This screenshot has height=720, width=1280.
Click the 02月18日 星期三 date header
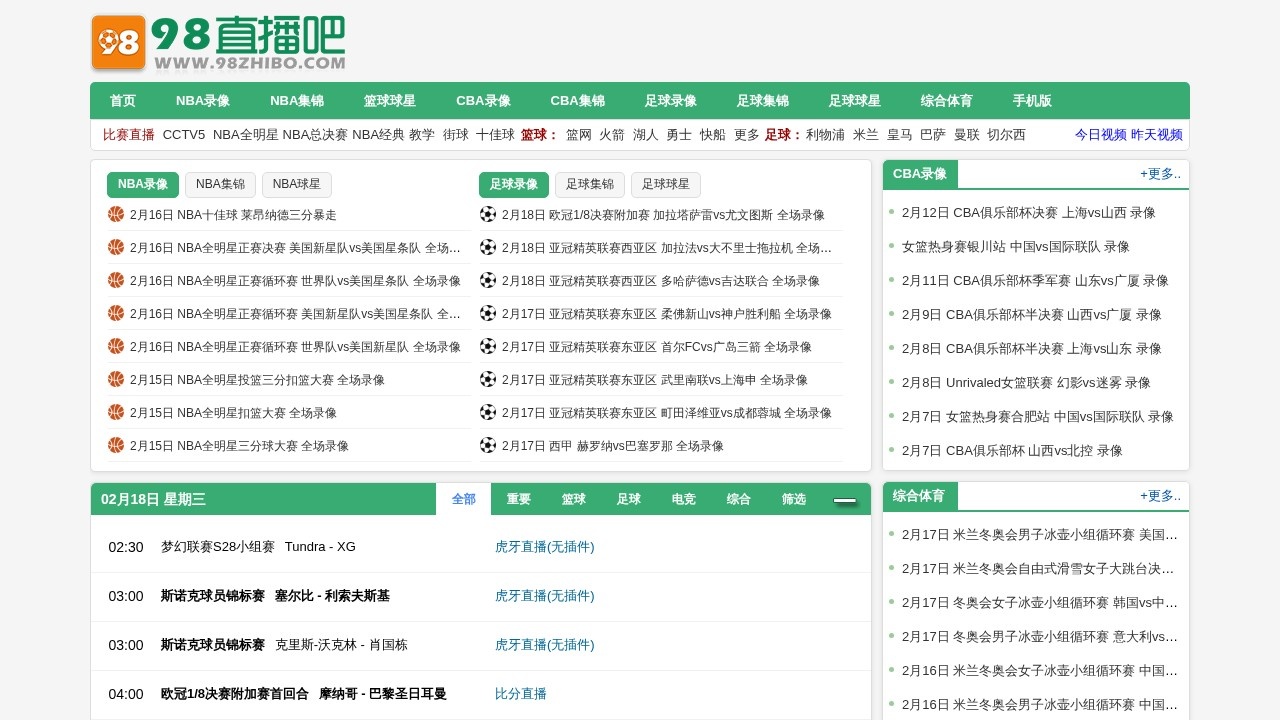(x=153, y=499)
